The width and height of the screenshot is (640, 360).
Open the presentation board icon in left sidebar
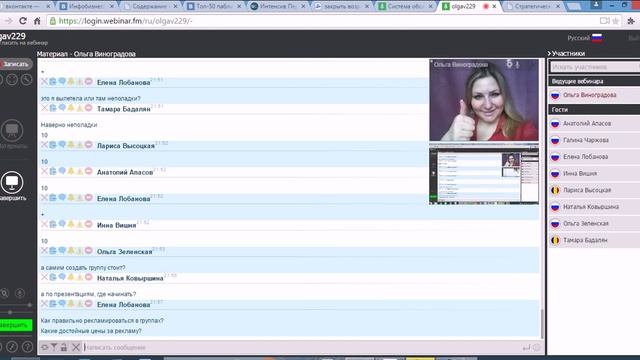pos(12,130)
